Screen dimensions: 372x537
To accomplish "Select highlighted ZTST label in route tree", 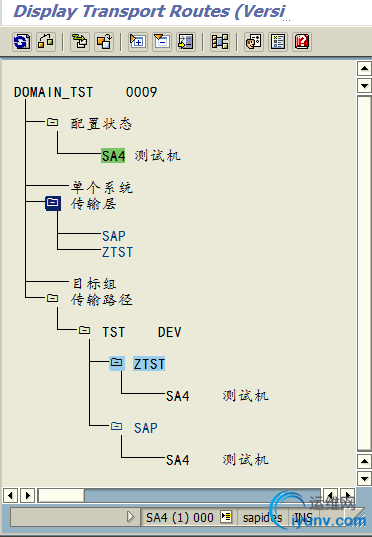I will coord(149,364).
